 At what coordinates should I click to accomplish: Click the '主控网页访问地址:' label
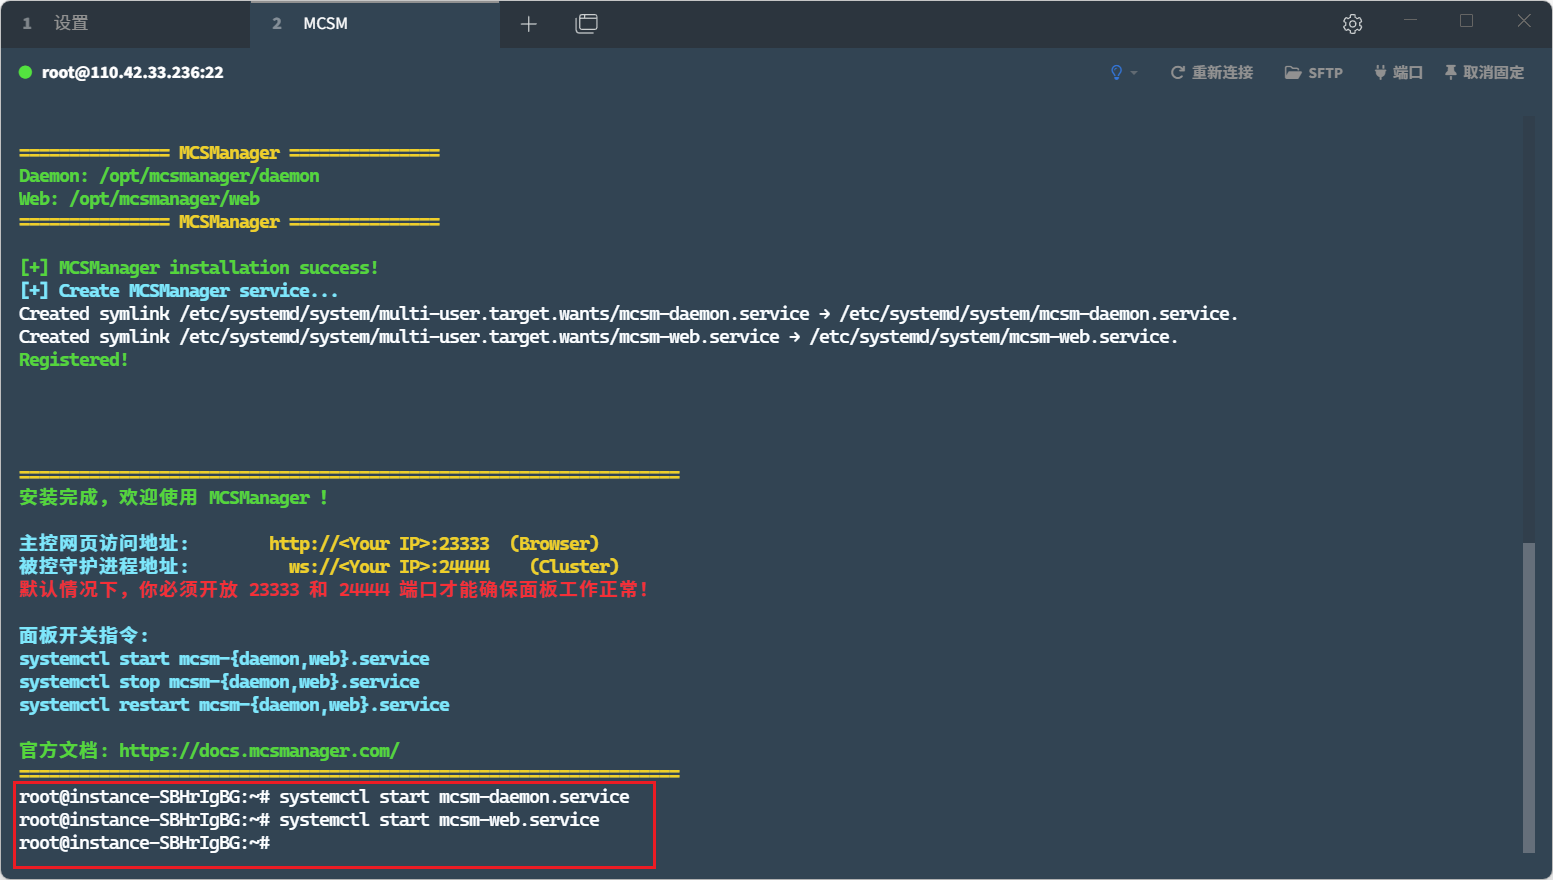[x=104, y=544]
